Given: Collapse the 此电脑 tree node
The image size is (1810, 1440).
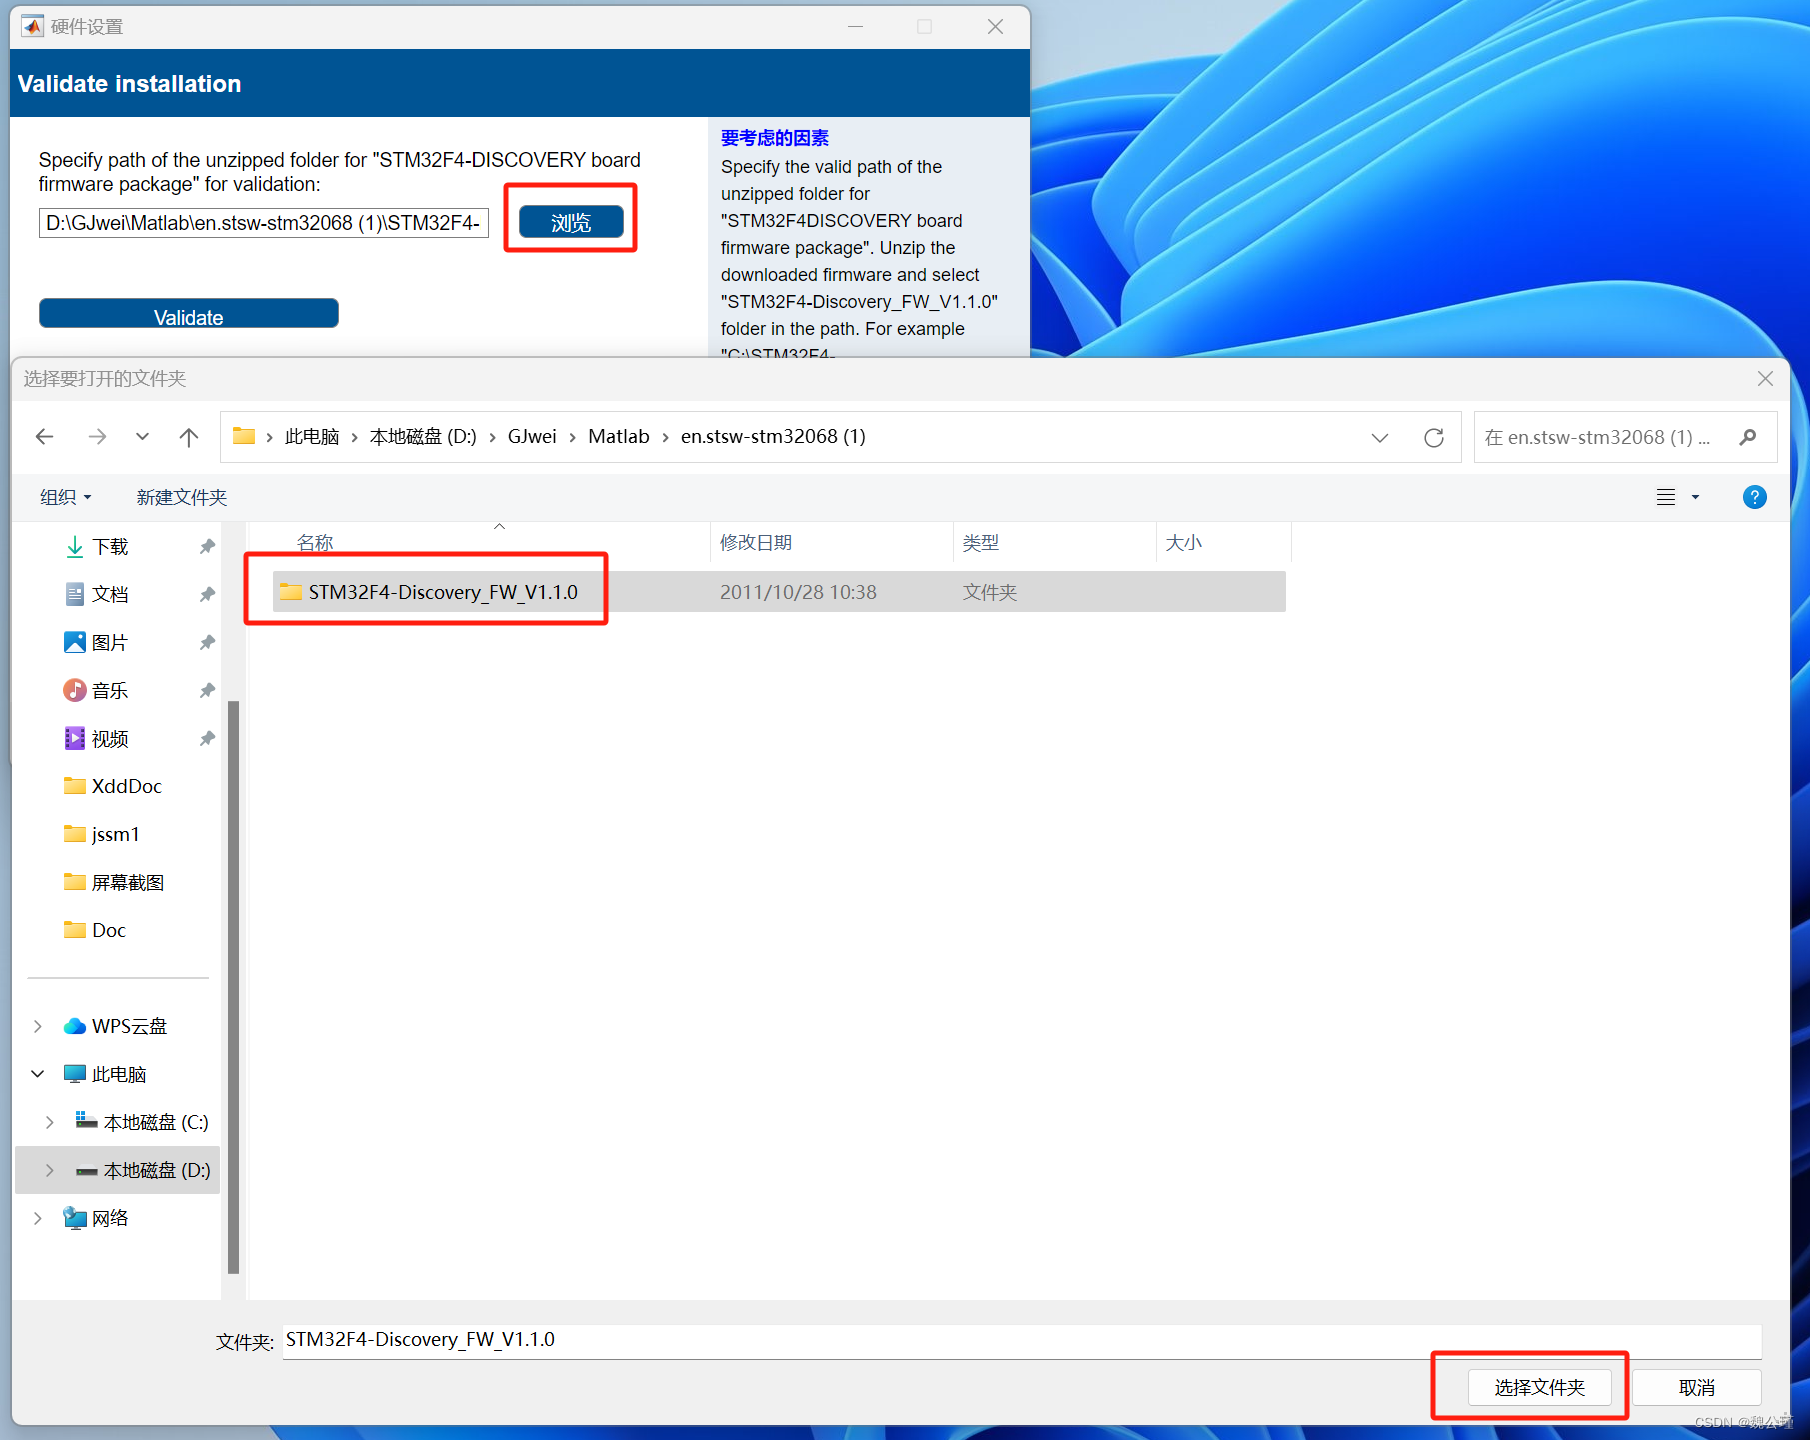Looking at the screenshot, I should (x=38, y=1074).
